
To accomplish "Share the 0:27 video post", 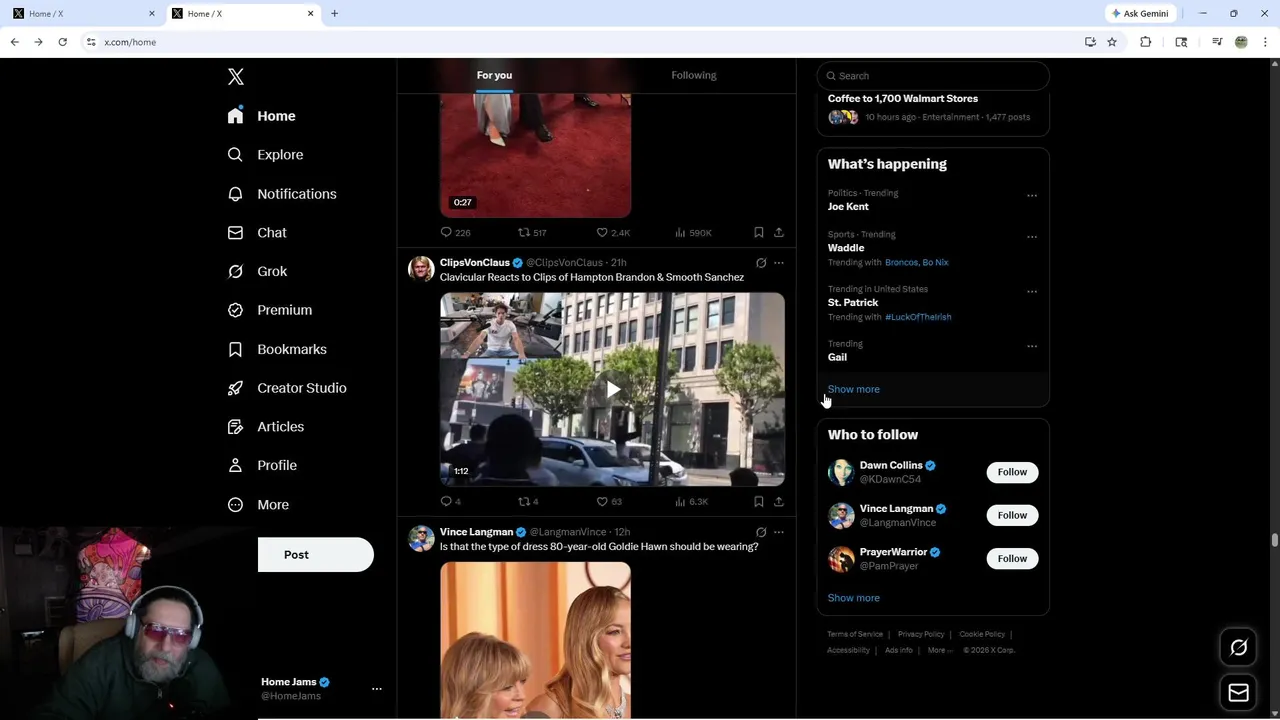I will [x=778, y=232].
